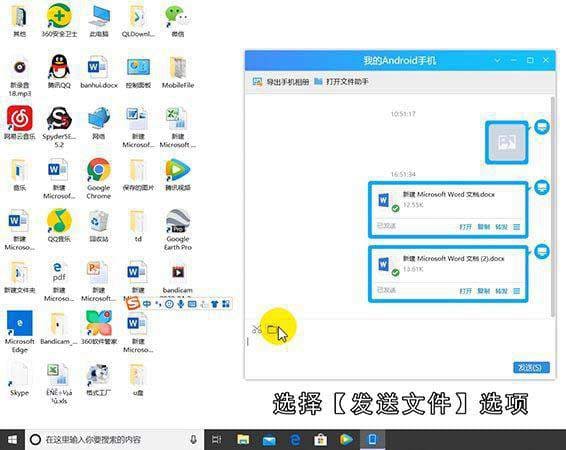Open the soft keyboard icon on the Sogou bar
Viewport: 566px width, 450px height.
tap(192, 304)
